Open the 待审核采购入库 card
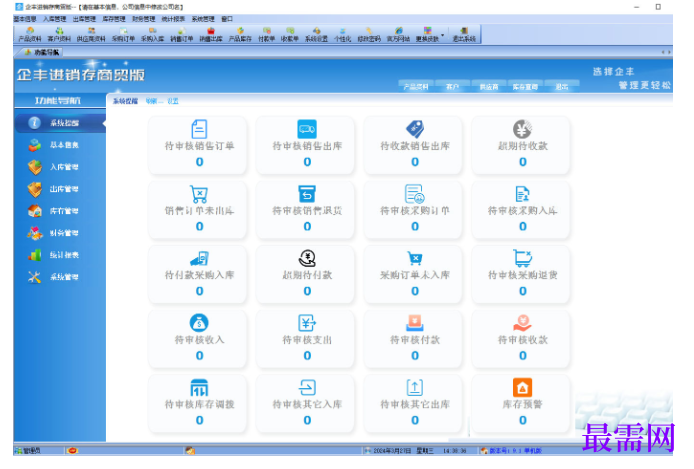This screenshot has height=469, width=694. tap(522, 210)
